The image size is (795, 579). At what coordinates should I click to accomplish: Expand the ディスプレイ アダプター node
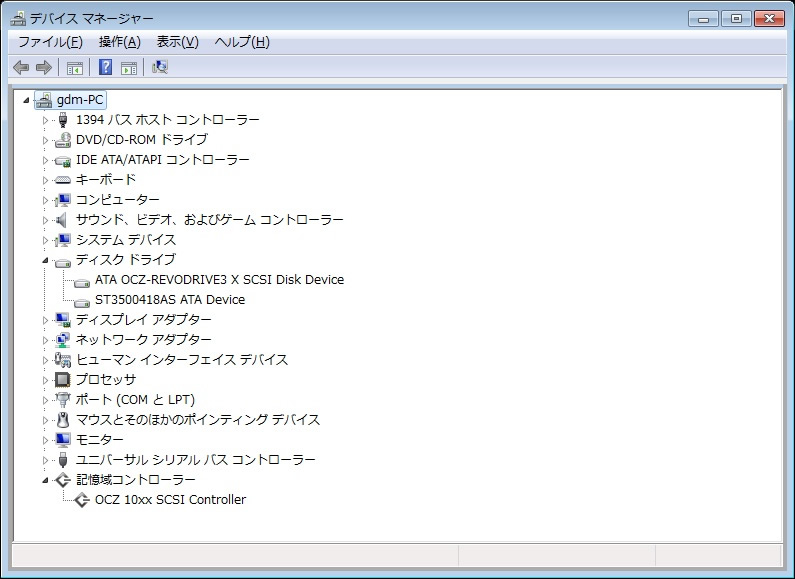(x=45, y=320)
